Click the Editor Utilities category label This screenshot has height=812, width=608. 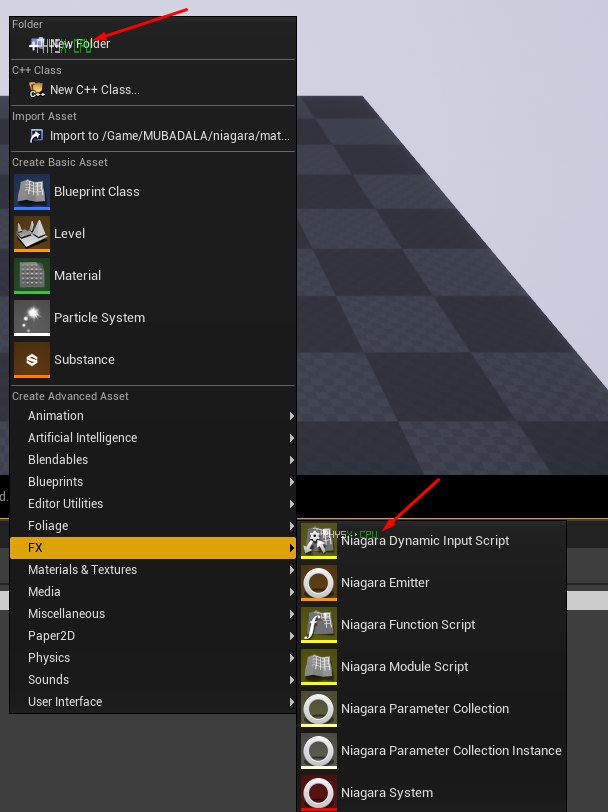coord(65,504)
